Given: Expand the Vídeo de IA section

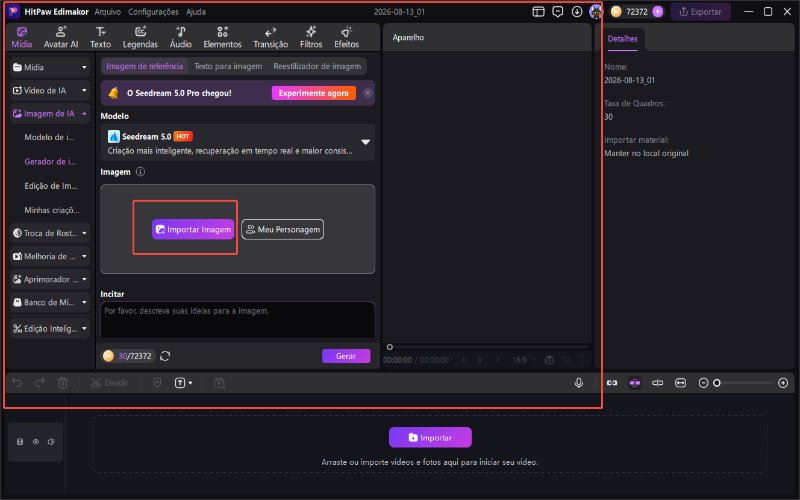Looking at the screenshot, I should coord(49,90).
